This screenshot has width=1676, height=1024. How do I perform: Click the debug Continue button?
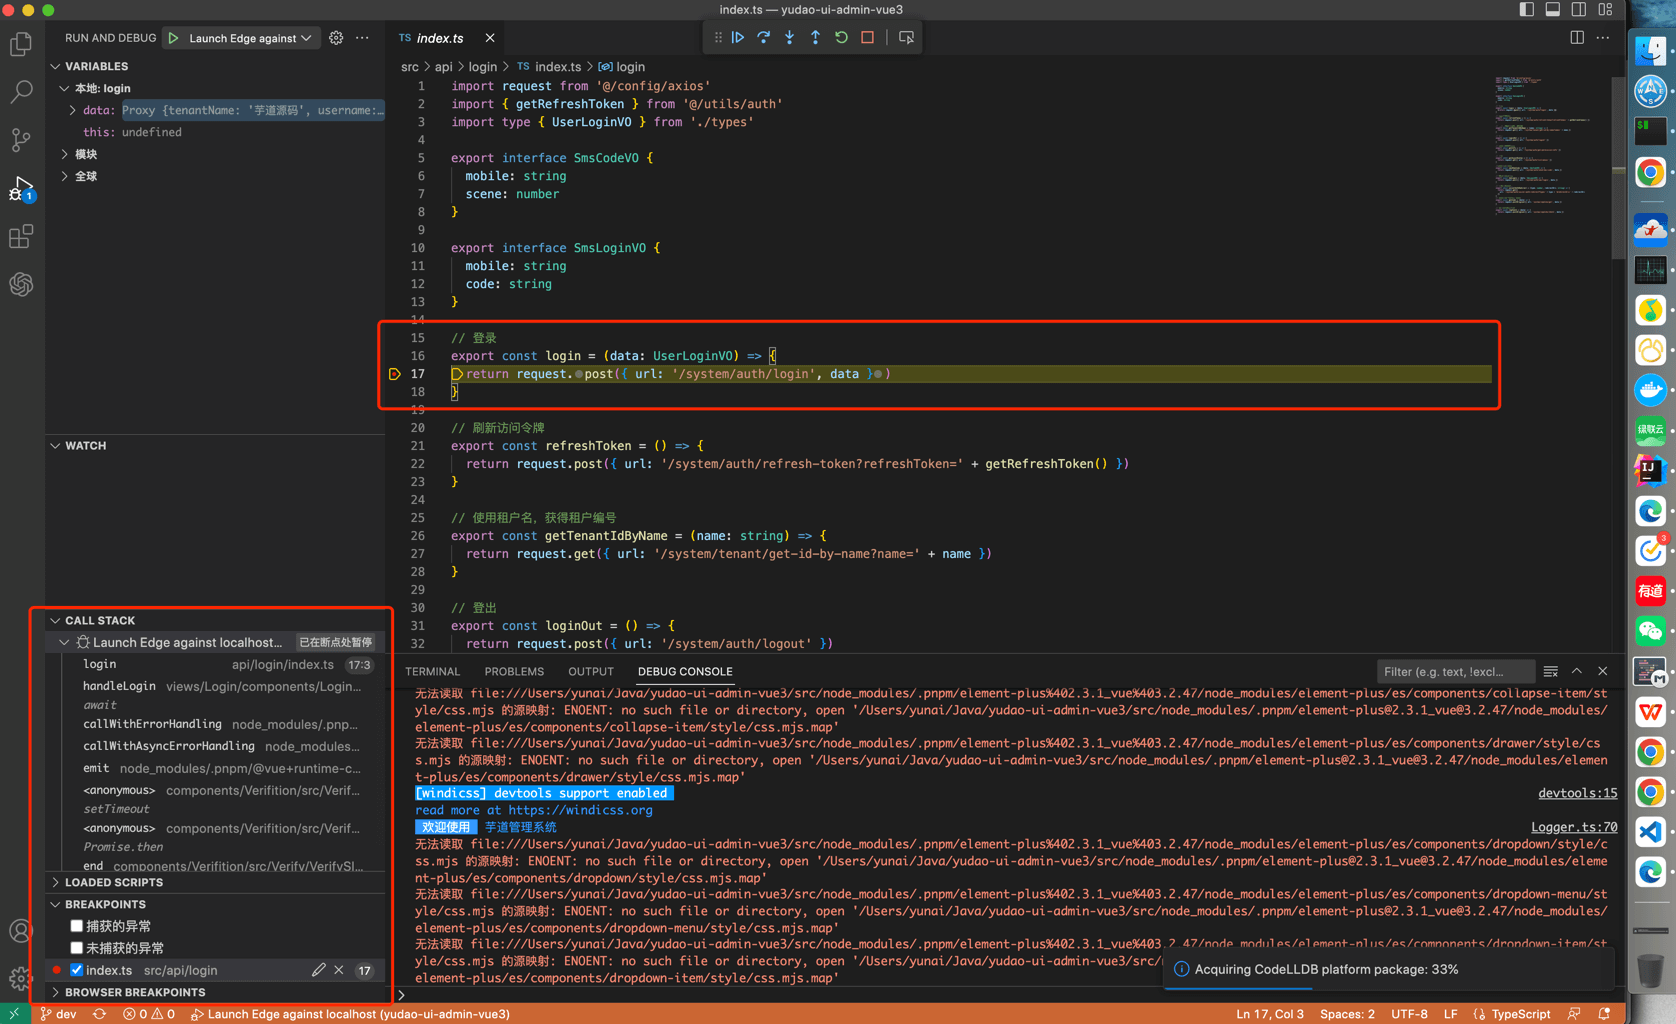point(738,37)
